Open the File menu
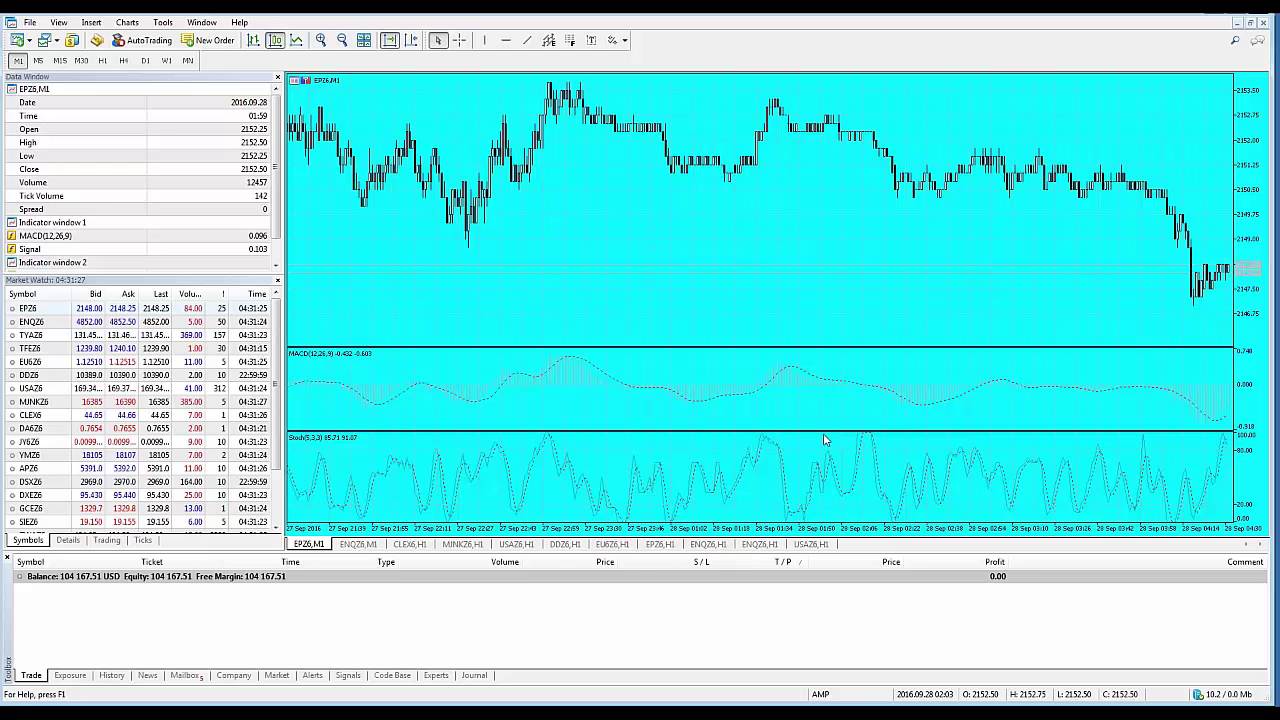 [x=30, y=22]
